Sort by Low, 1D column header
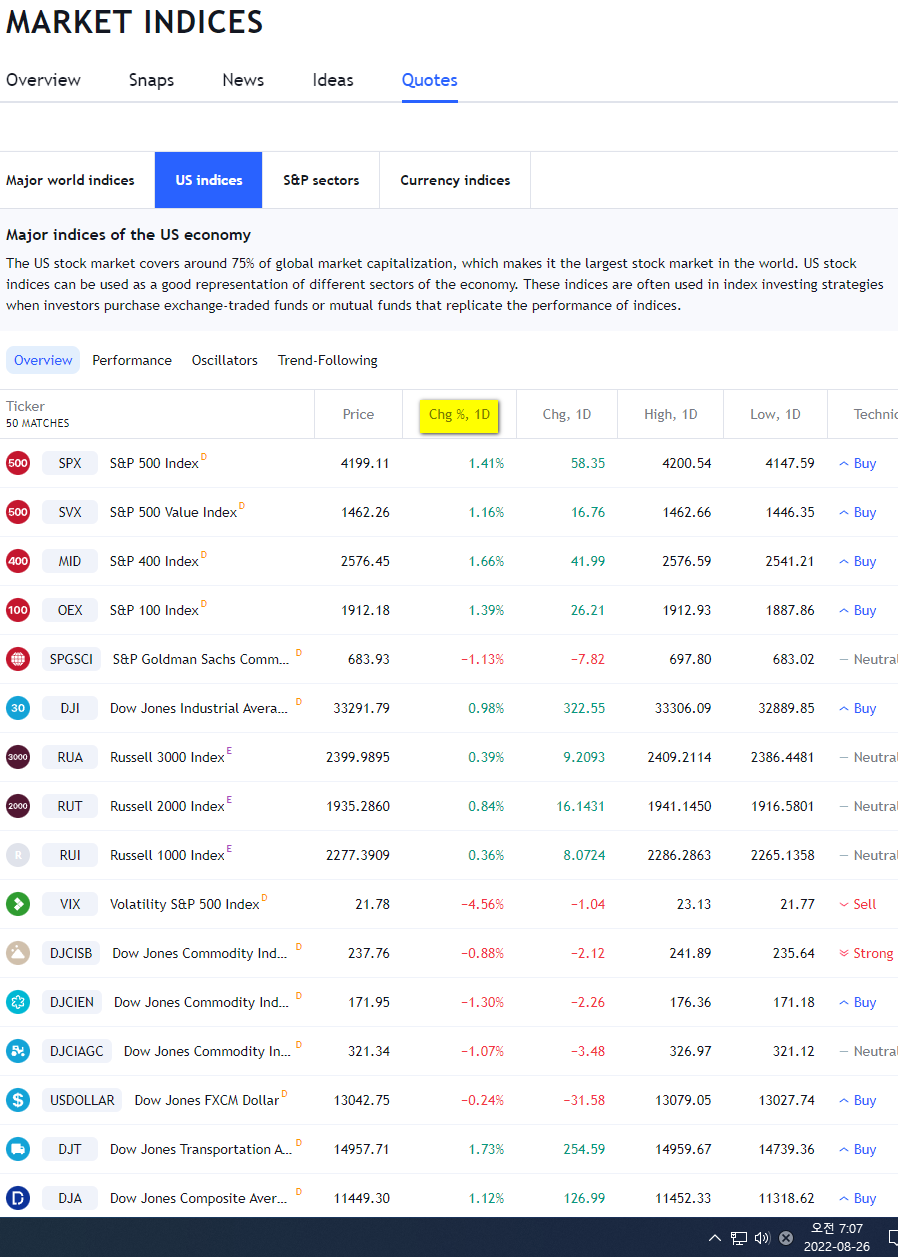The width and height of the screenshot is (898, 1257). tap(775, 414)
